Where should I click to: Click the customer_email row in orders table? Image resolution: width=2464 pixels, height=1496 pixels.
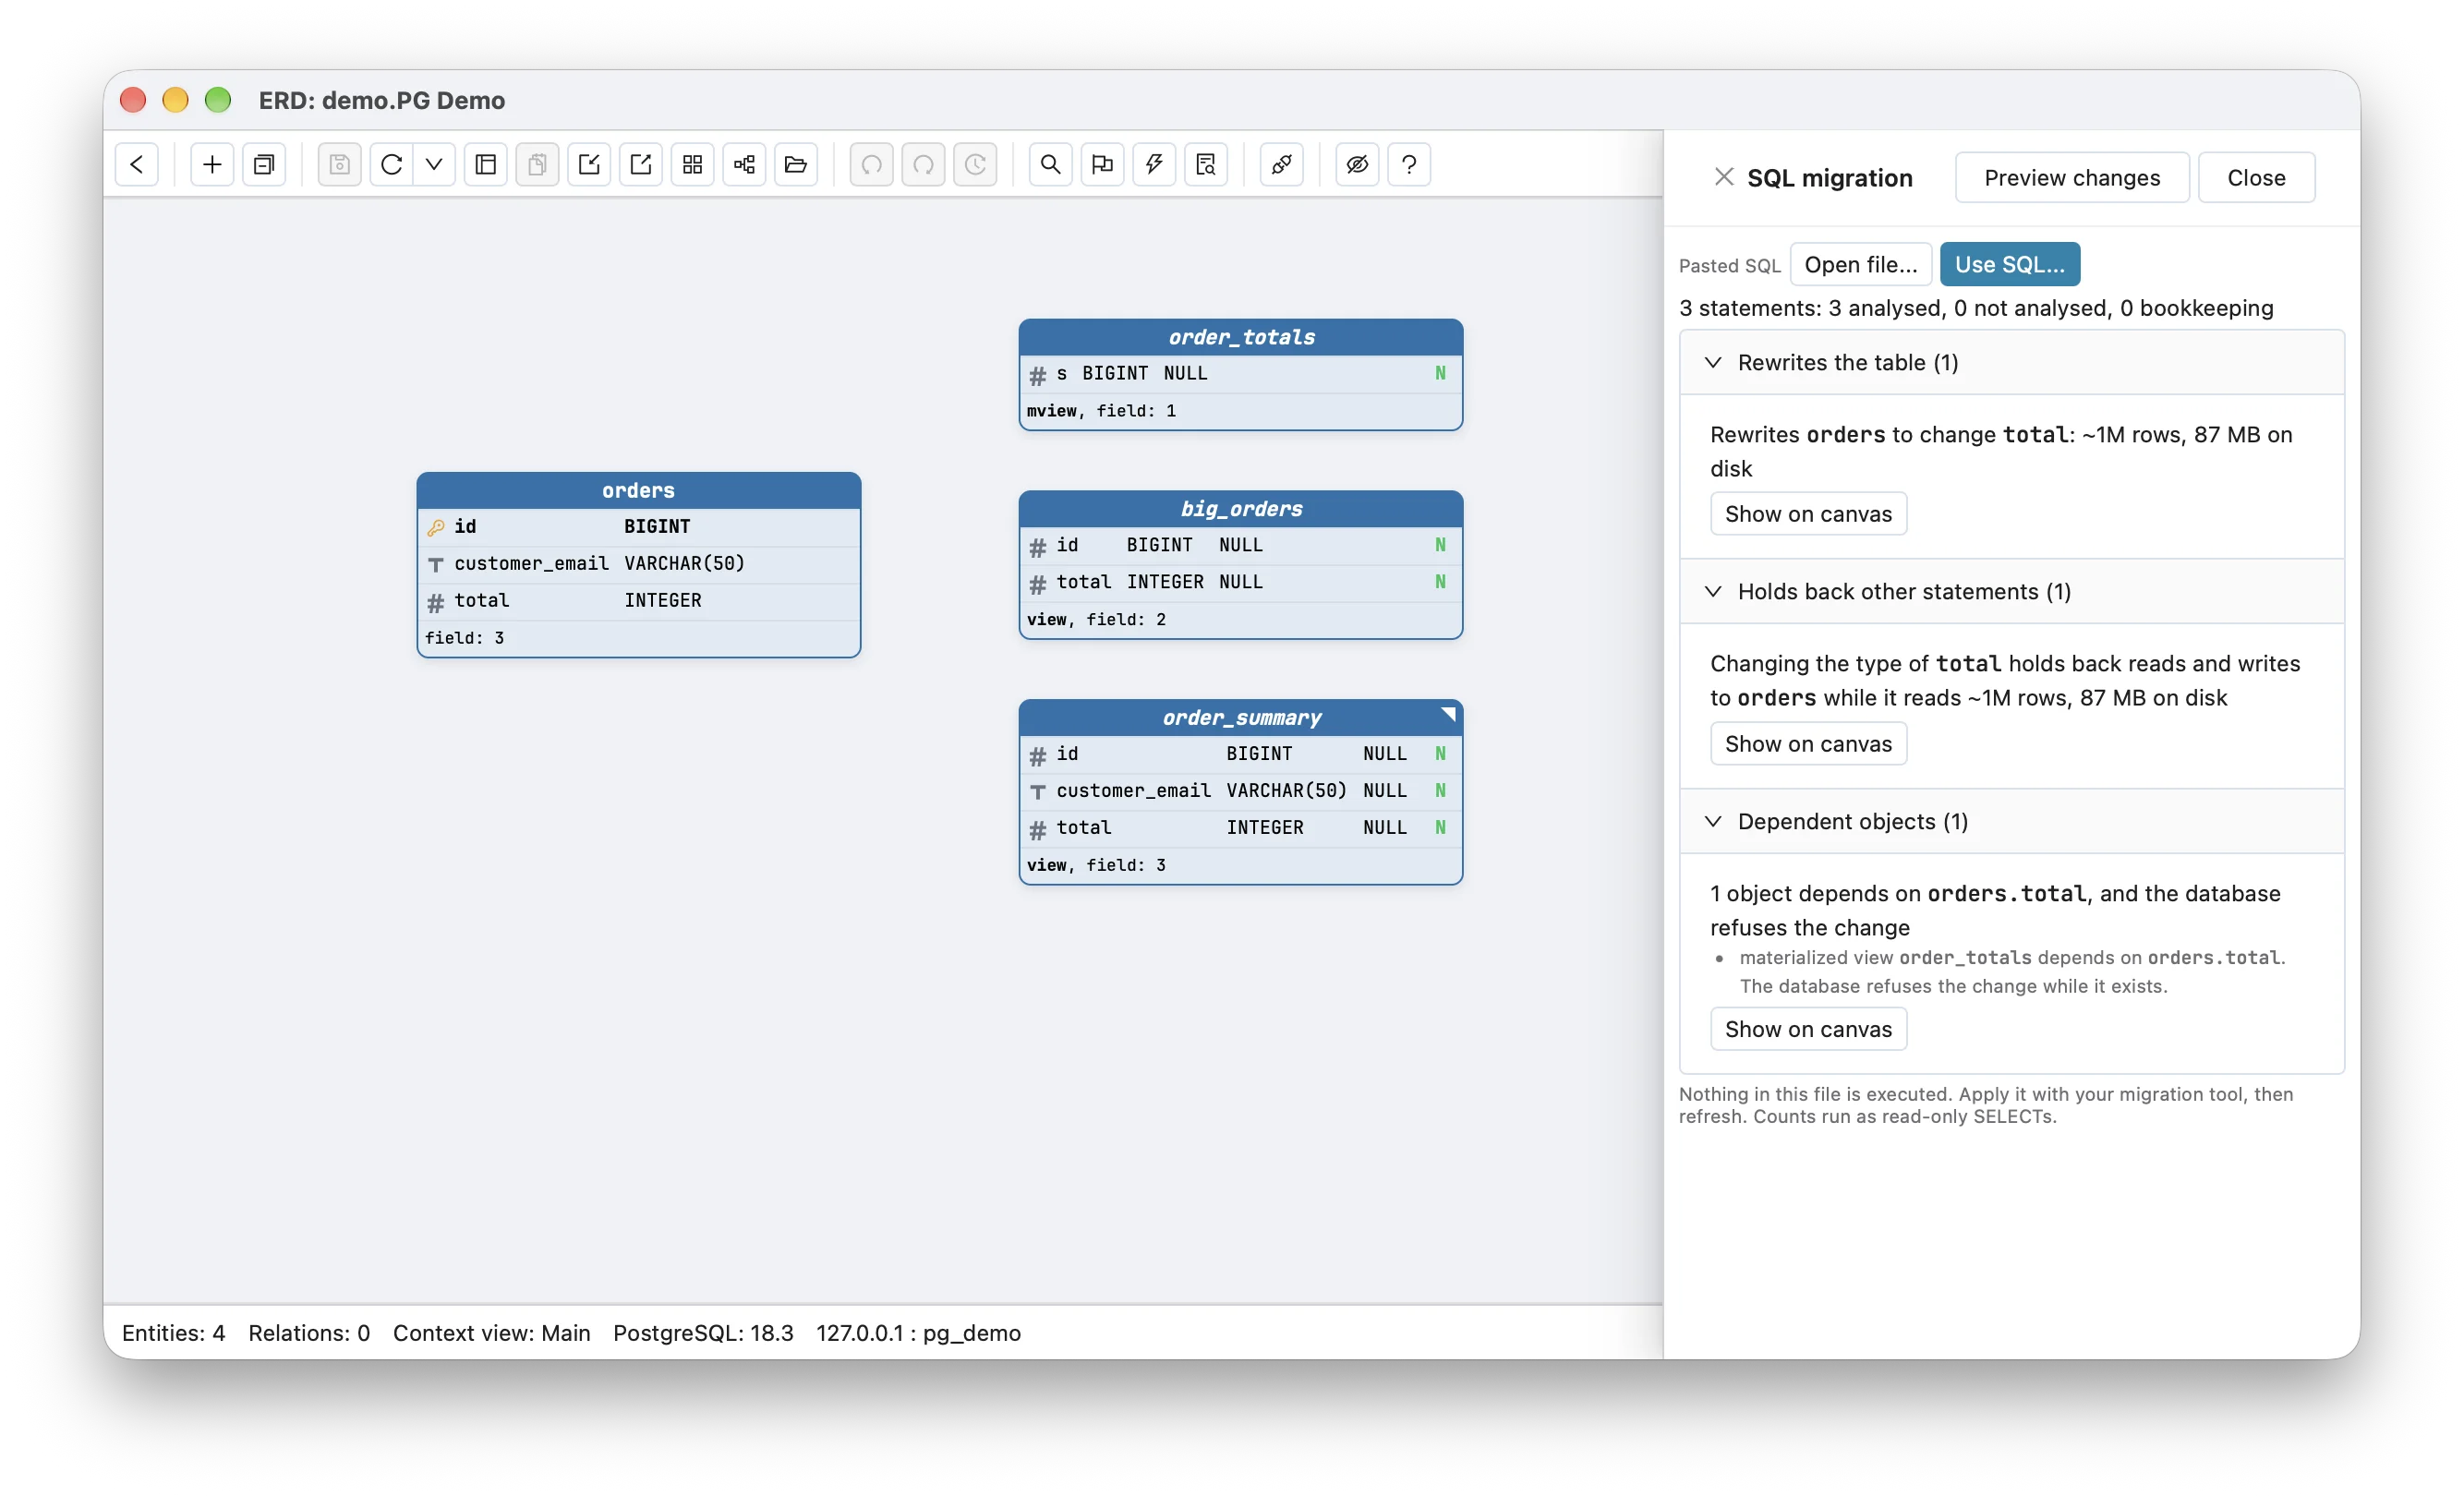click(x=639, y=564)
